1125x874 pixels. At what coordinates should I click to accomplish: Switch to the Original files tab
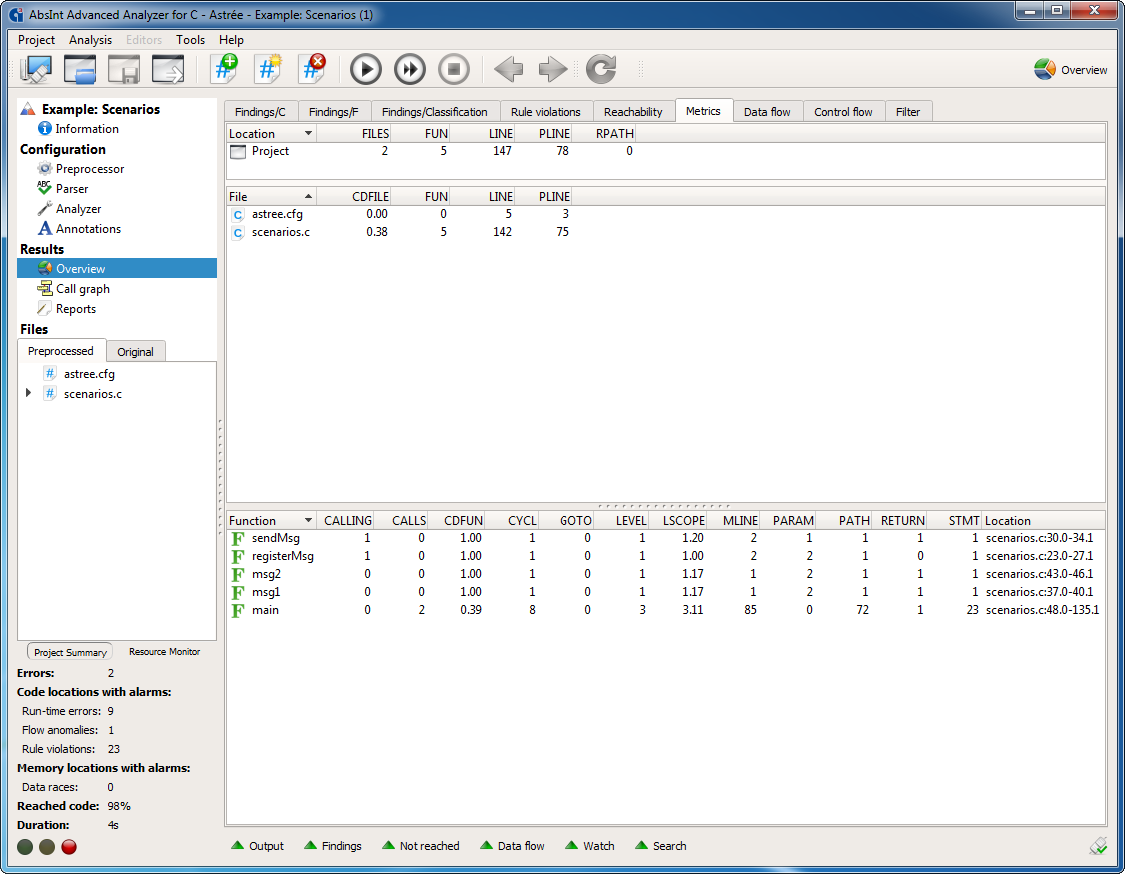(136, 352)
